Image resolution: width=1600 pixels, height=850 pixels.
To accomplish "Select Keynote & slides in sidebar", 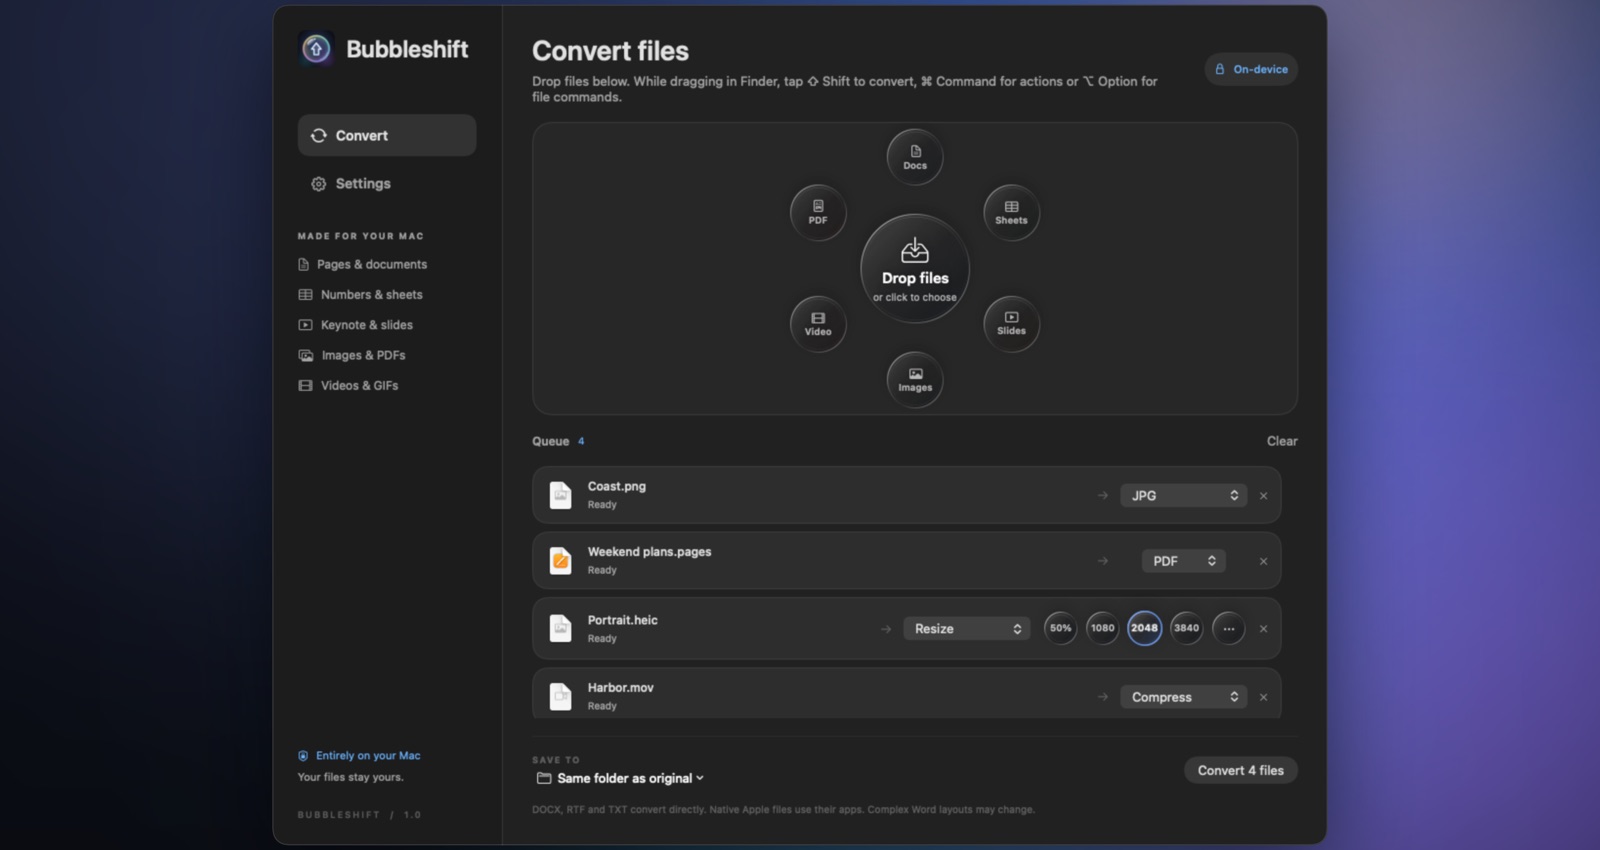I will [356, 325].
